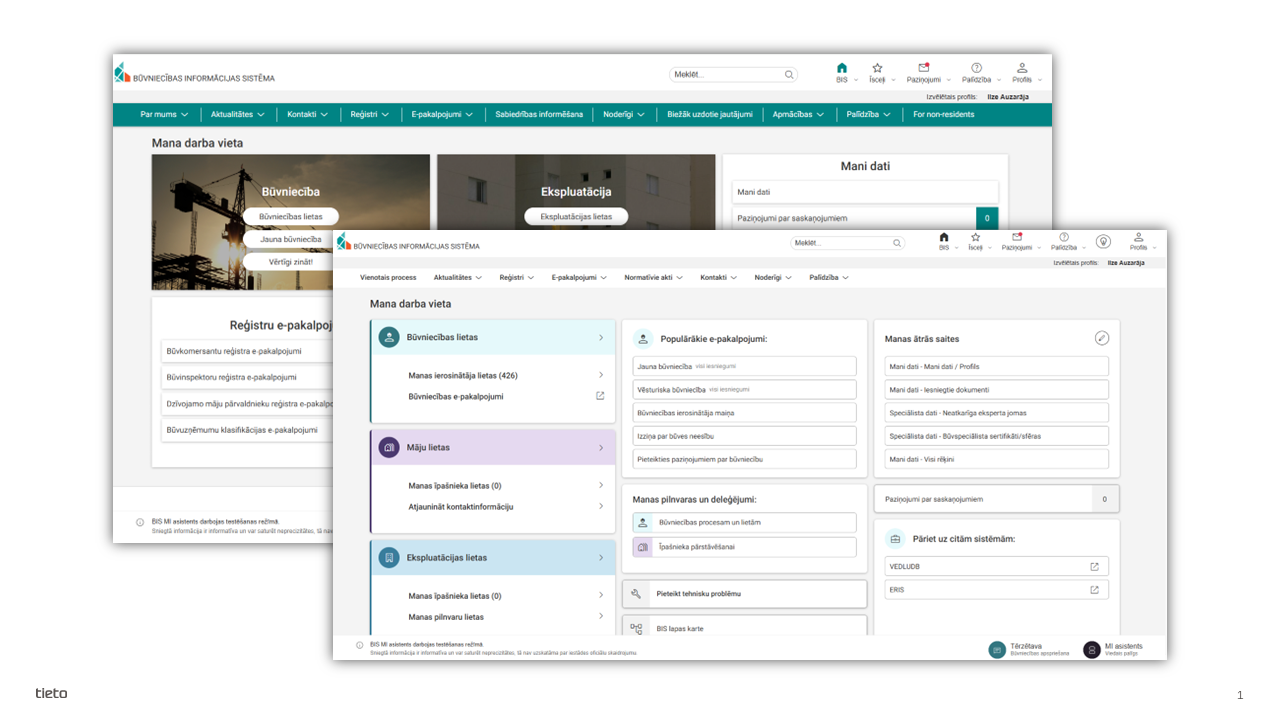Click the wrench icon for Pieteikt tehnisku problēmu
1280x720 pixels.
coord(636,594)
